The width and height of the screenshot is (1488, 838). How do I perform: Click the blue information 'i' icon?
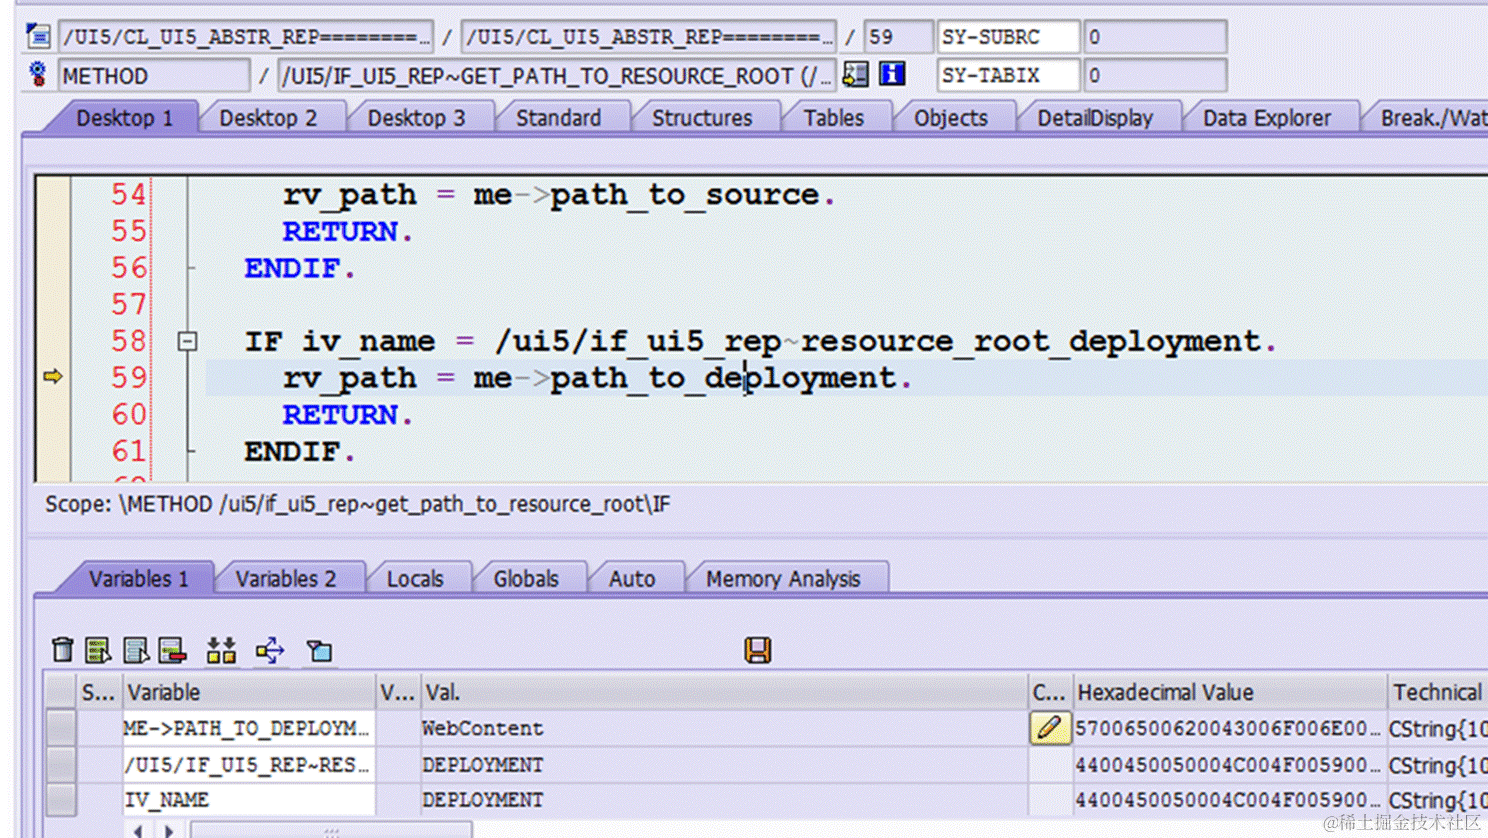tap(892, 74)
